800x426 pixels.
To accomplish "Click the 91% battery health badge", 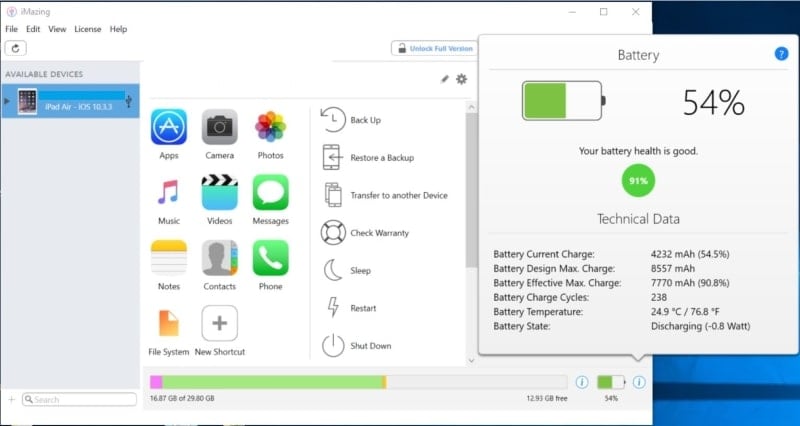I will click(638, 181).
